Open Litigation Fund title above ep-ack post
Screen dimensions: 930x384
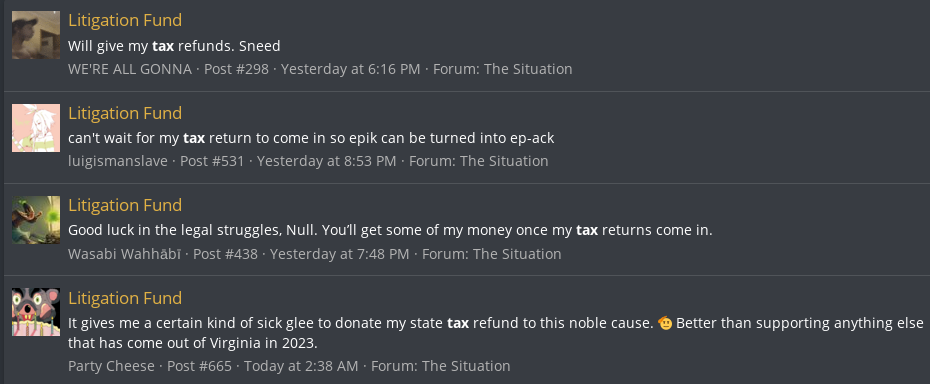pos(125,113)
